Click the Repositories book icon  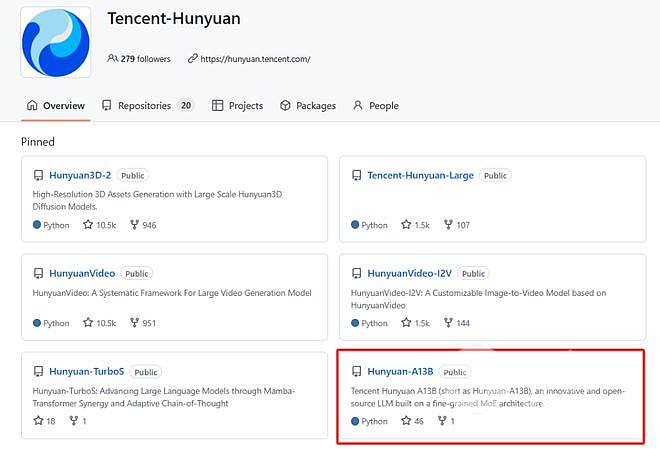pos(106,105)
